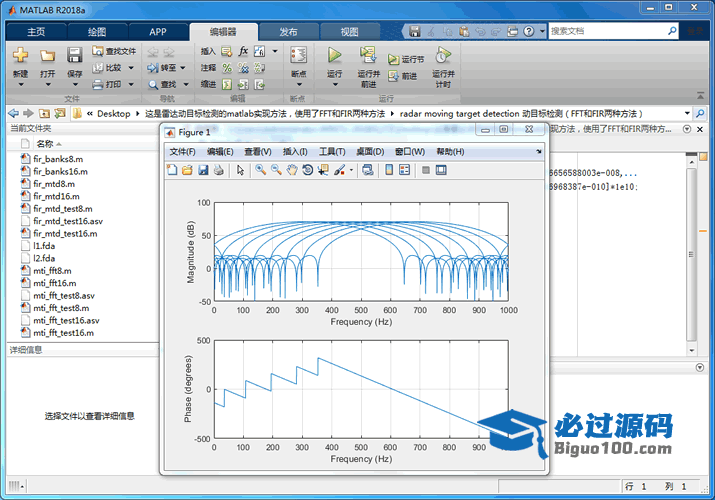This screenshot has width=715, height=500.
Task: Click the Name (名称) column header
Action: (x=45, y=144)
